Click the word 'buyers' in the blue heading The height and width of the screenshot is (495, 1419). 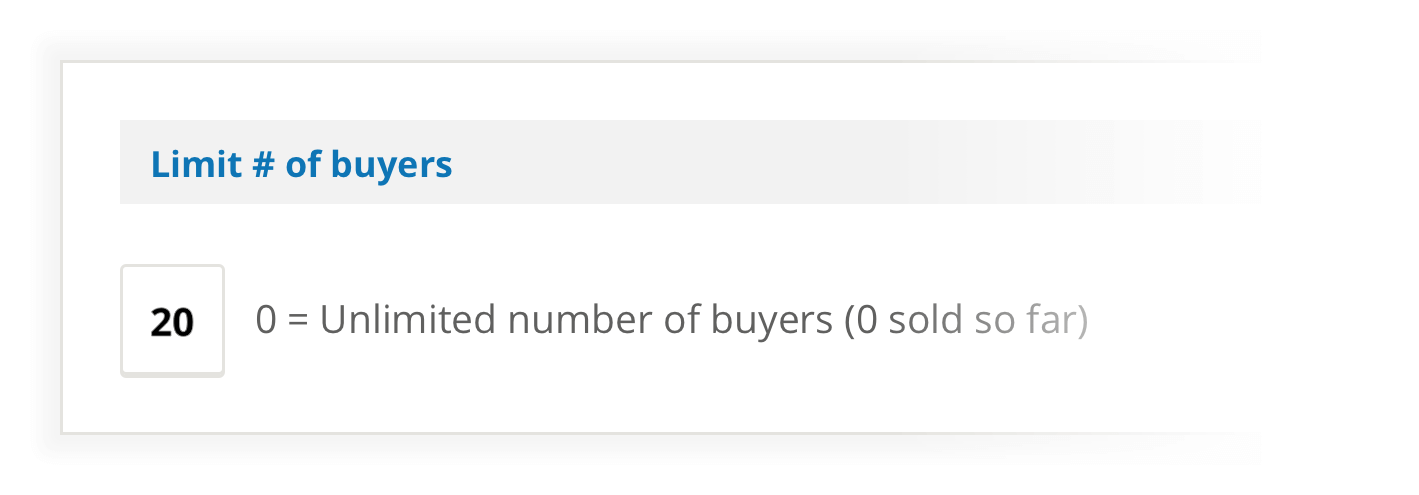(397, 166)
